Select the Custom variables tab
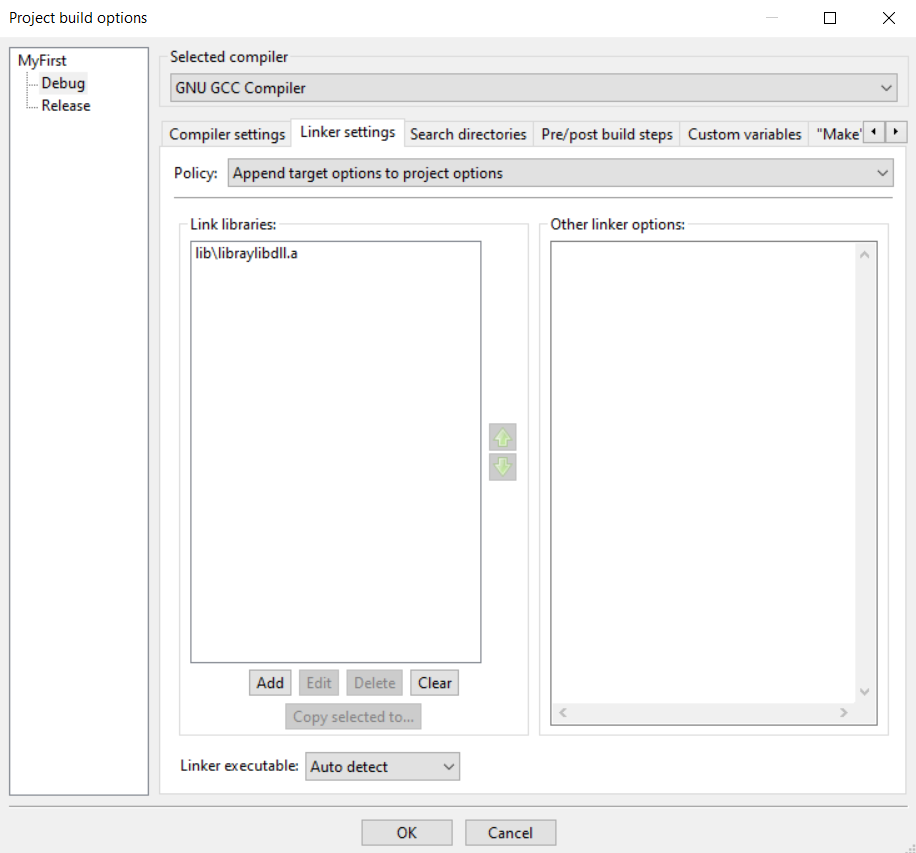 [744, 134]
